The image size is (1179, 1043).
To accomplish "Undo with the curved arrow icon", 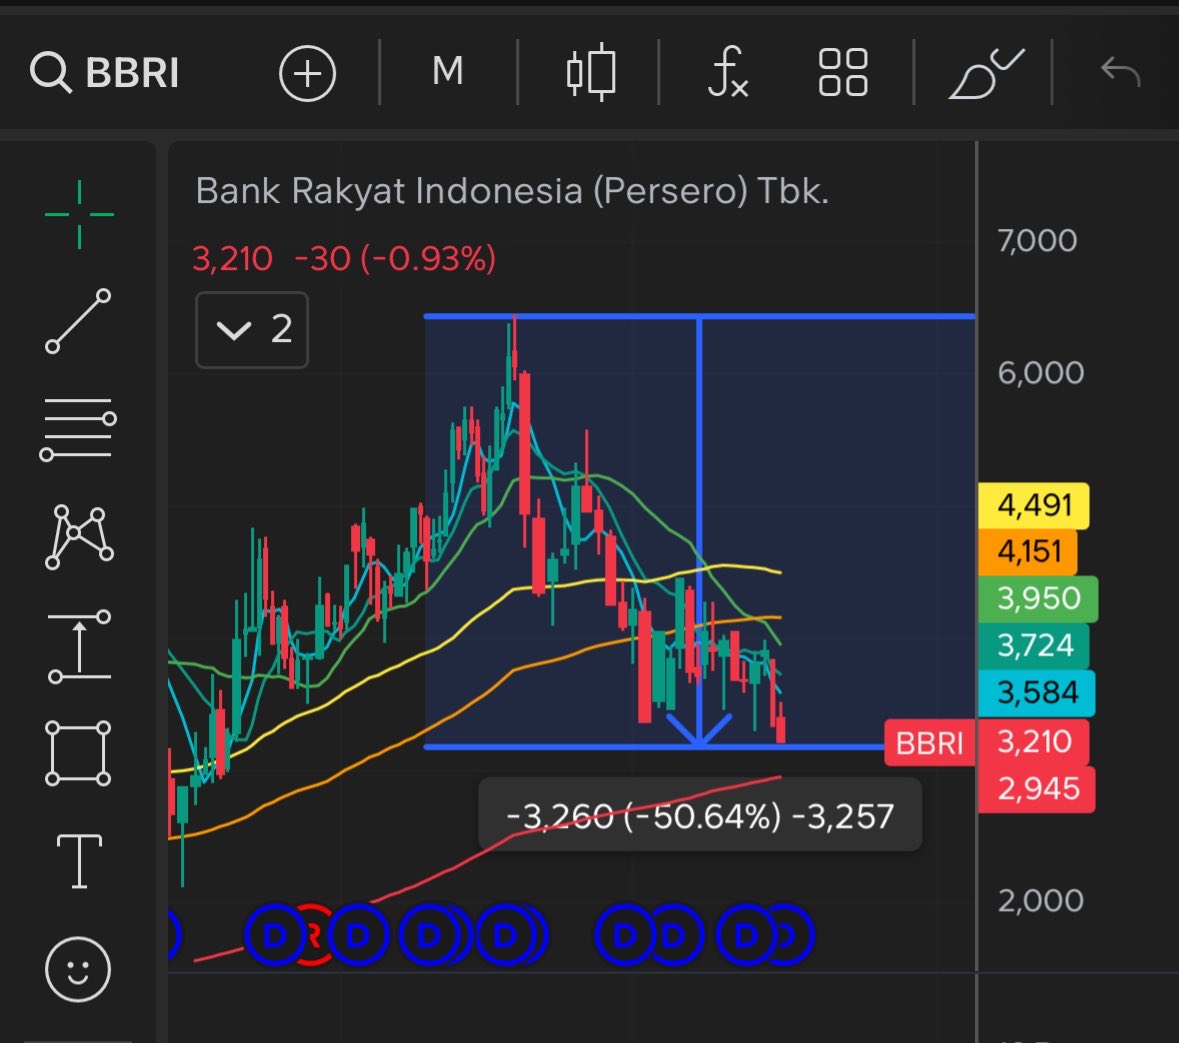I will click(1120, 72).
